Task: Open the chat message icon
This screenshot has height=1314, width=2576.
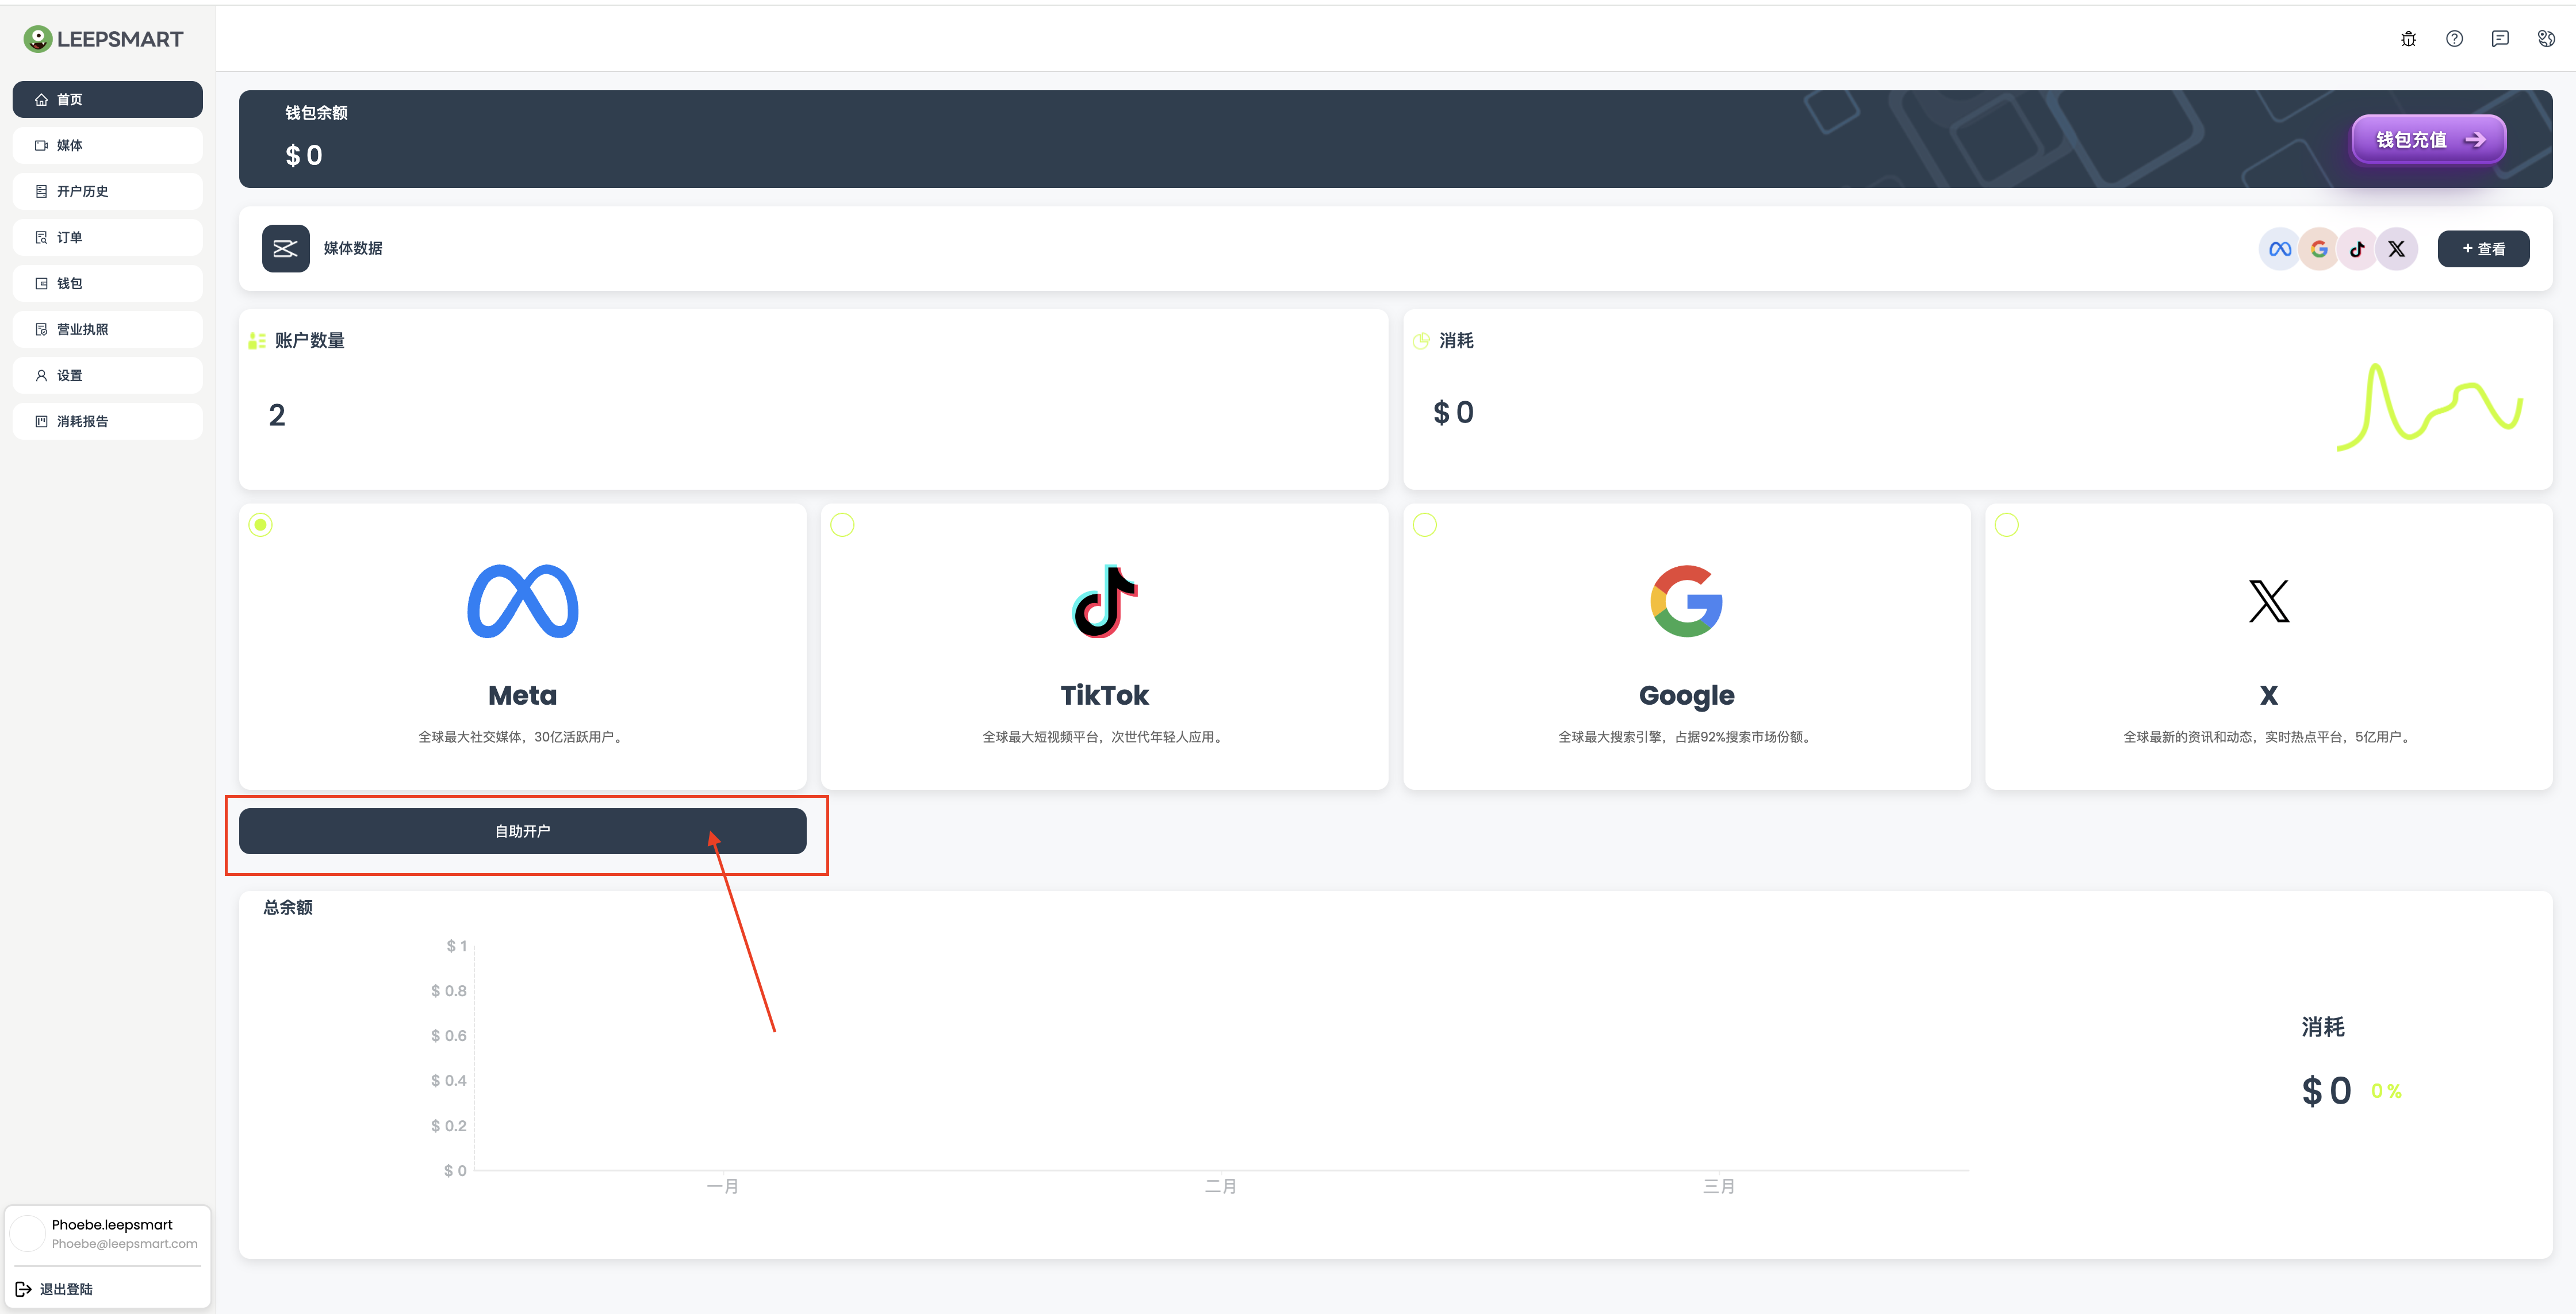Action: point(2500,39)
